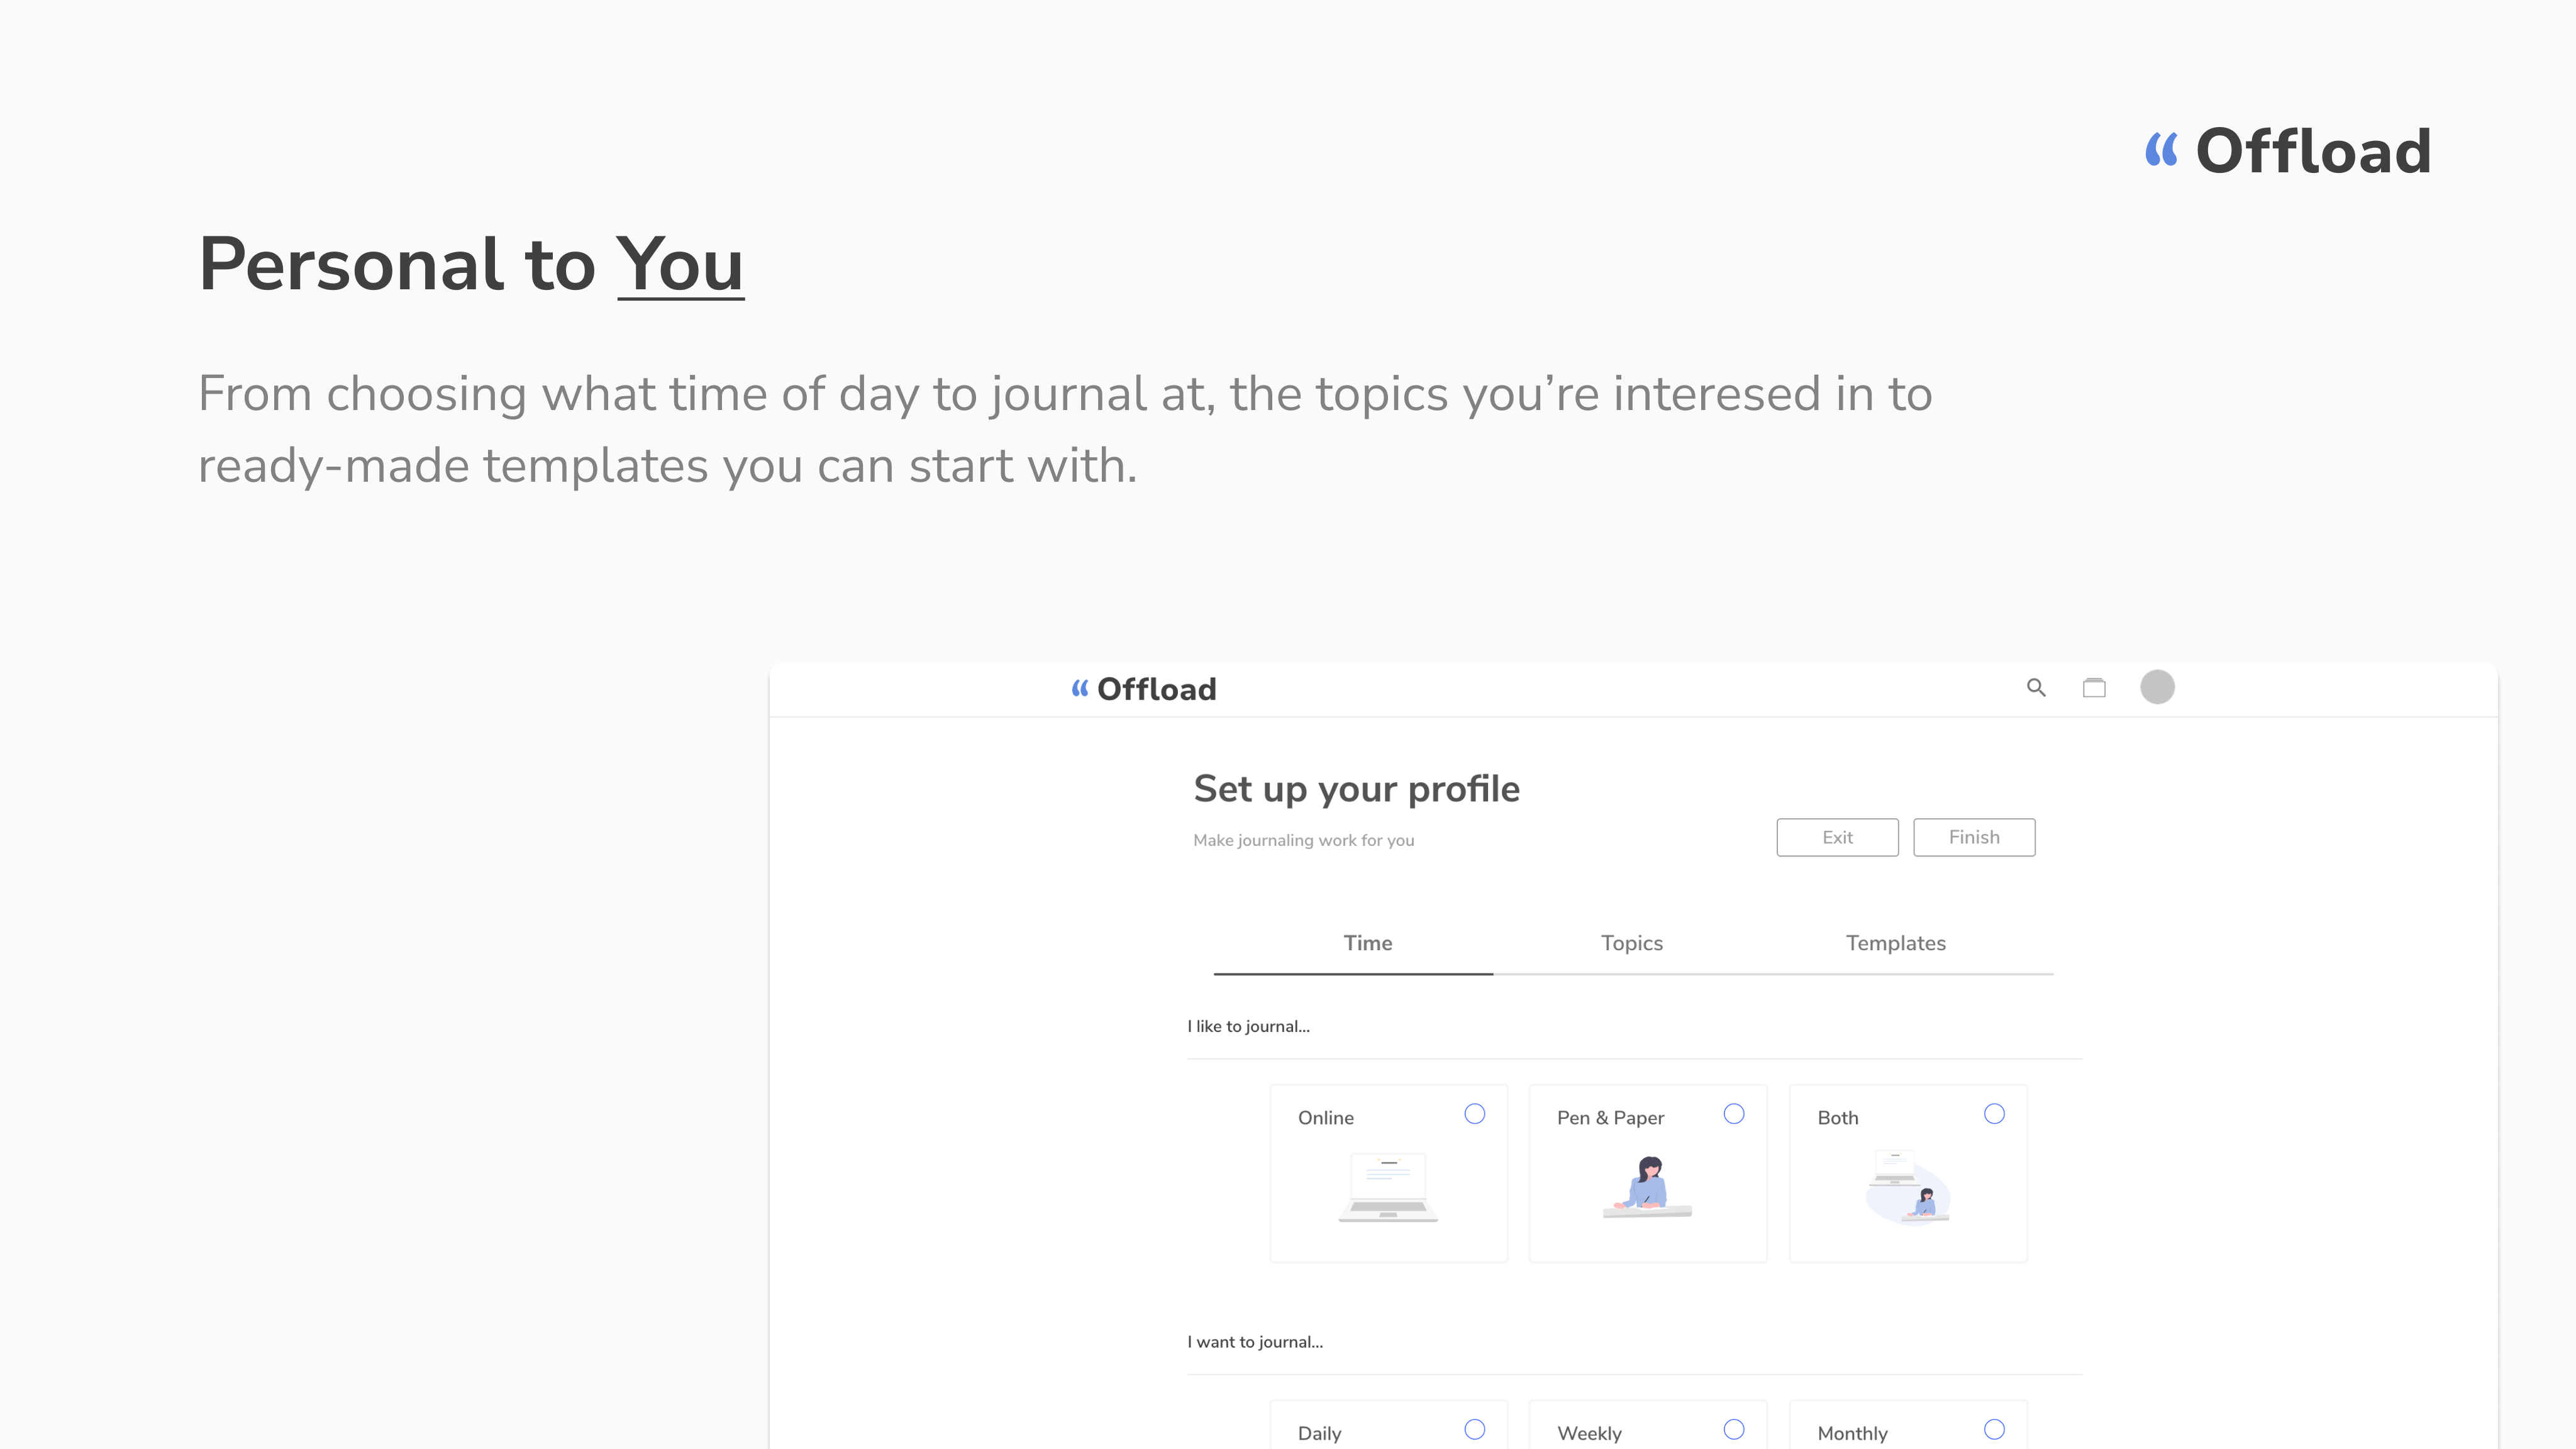The image size is (2576, 1449).
Task: Open the profile avatar in the app header
Action: click(2157, 687)
